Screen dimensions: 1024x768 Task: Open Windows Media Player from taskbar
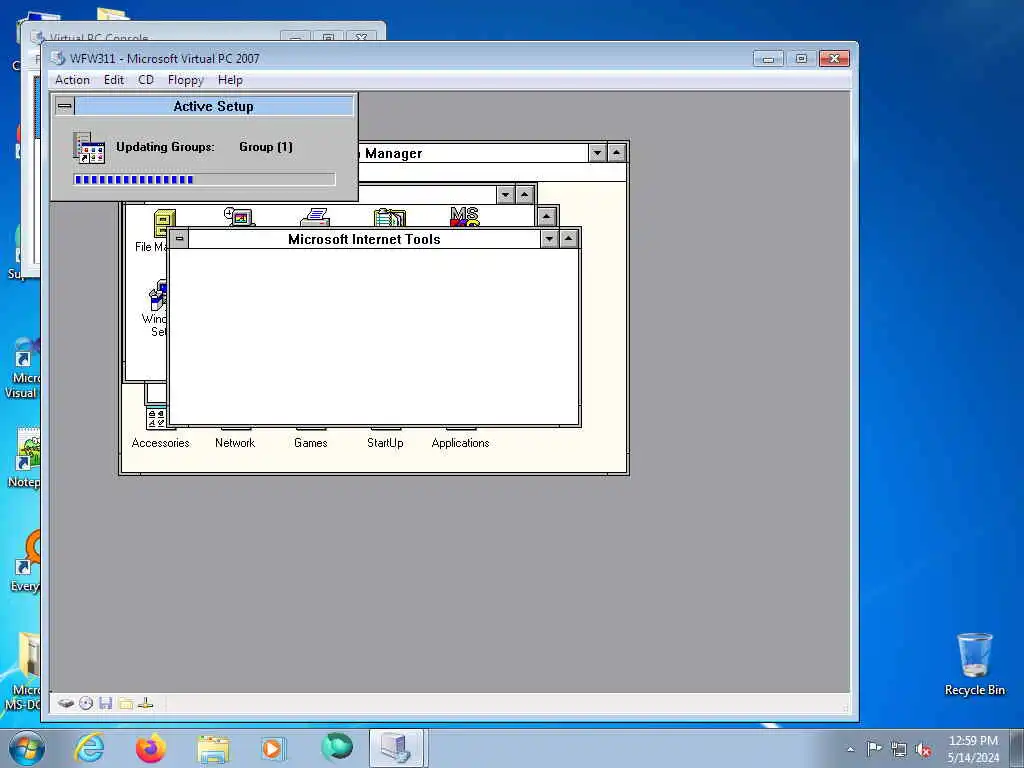coord(273,749)
